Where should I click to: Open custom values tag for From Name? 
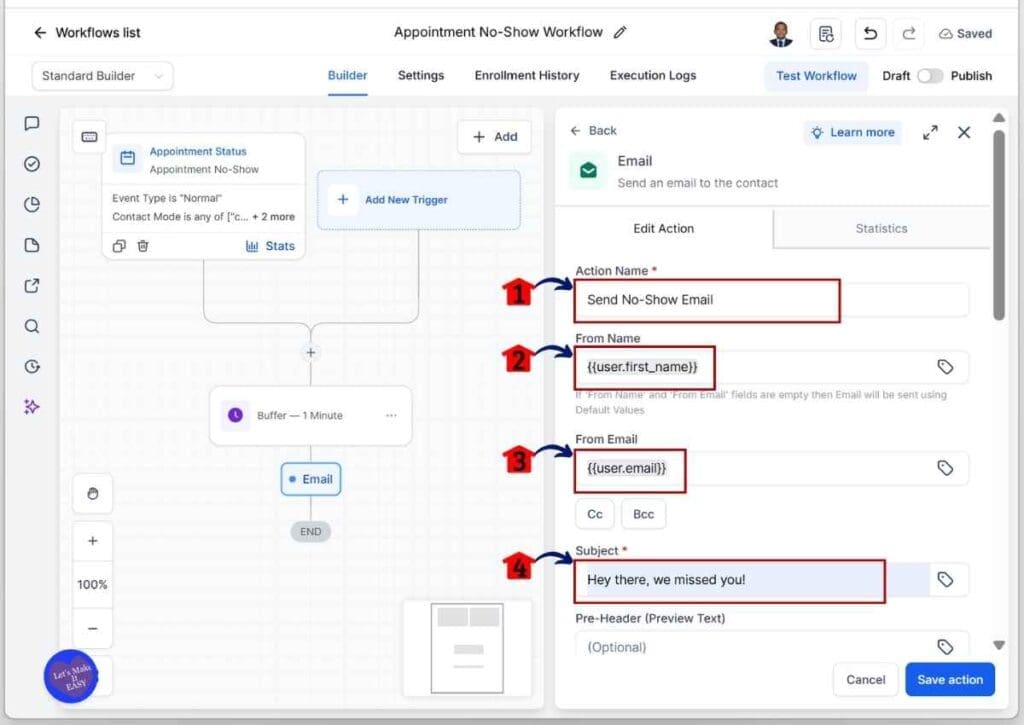(945, 367)
